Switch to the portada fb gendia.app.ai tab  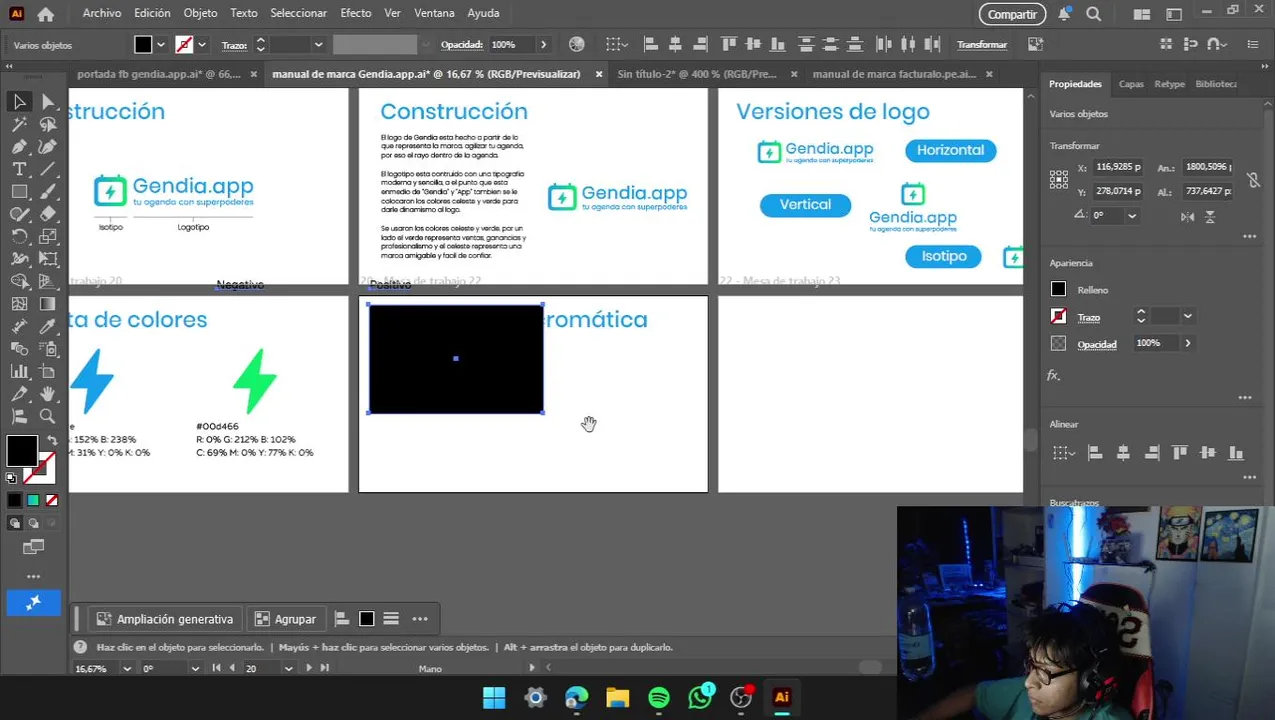coord(159,74)
